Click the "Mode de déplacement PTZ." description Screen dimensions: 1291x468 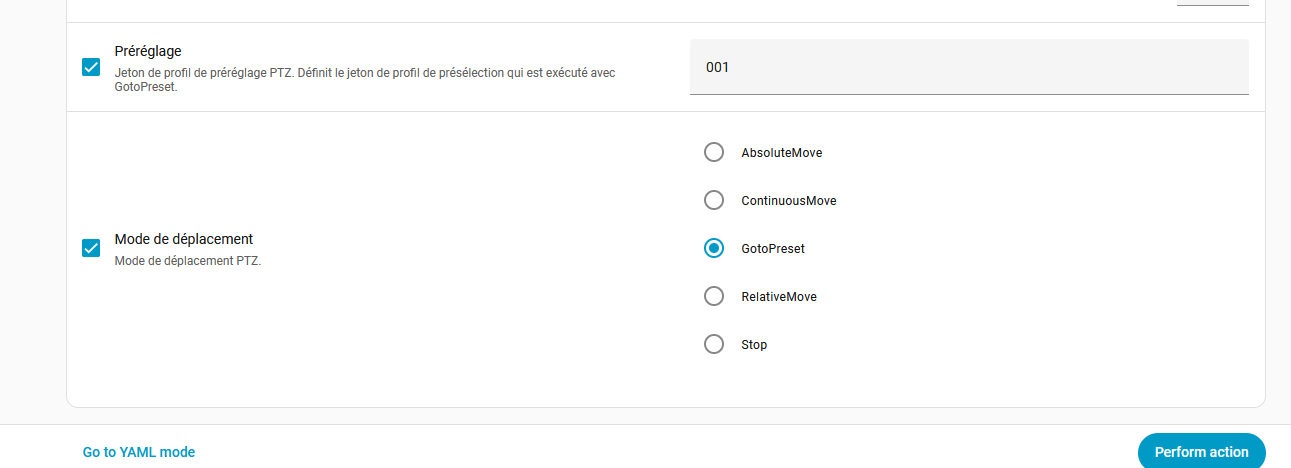188,261
